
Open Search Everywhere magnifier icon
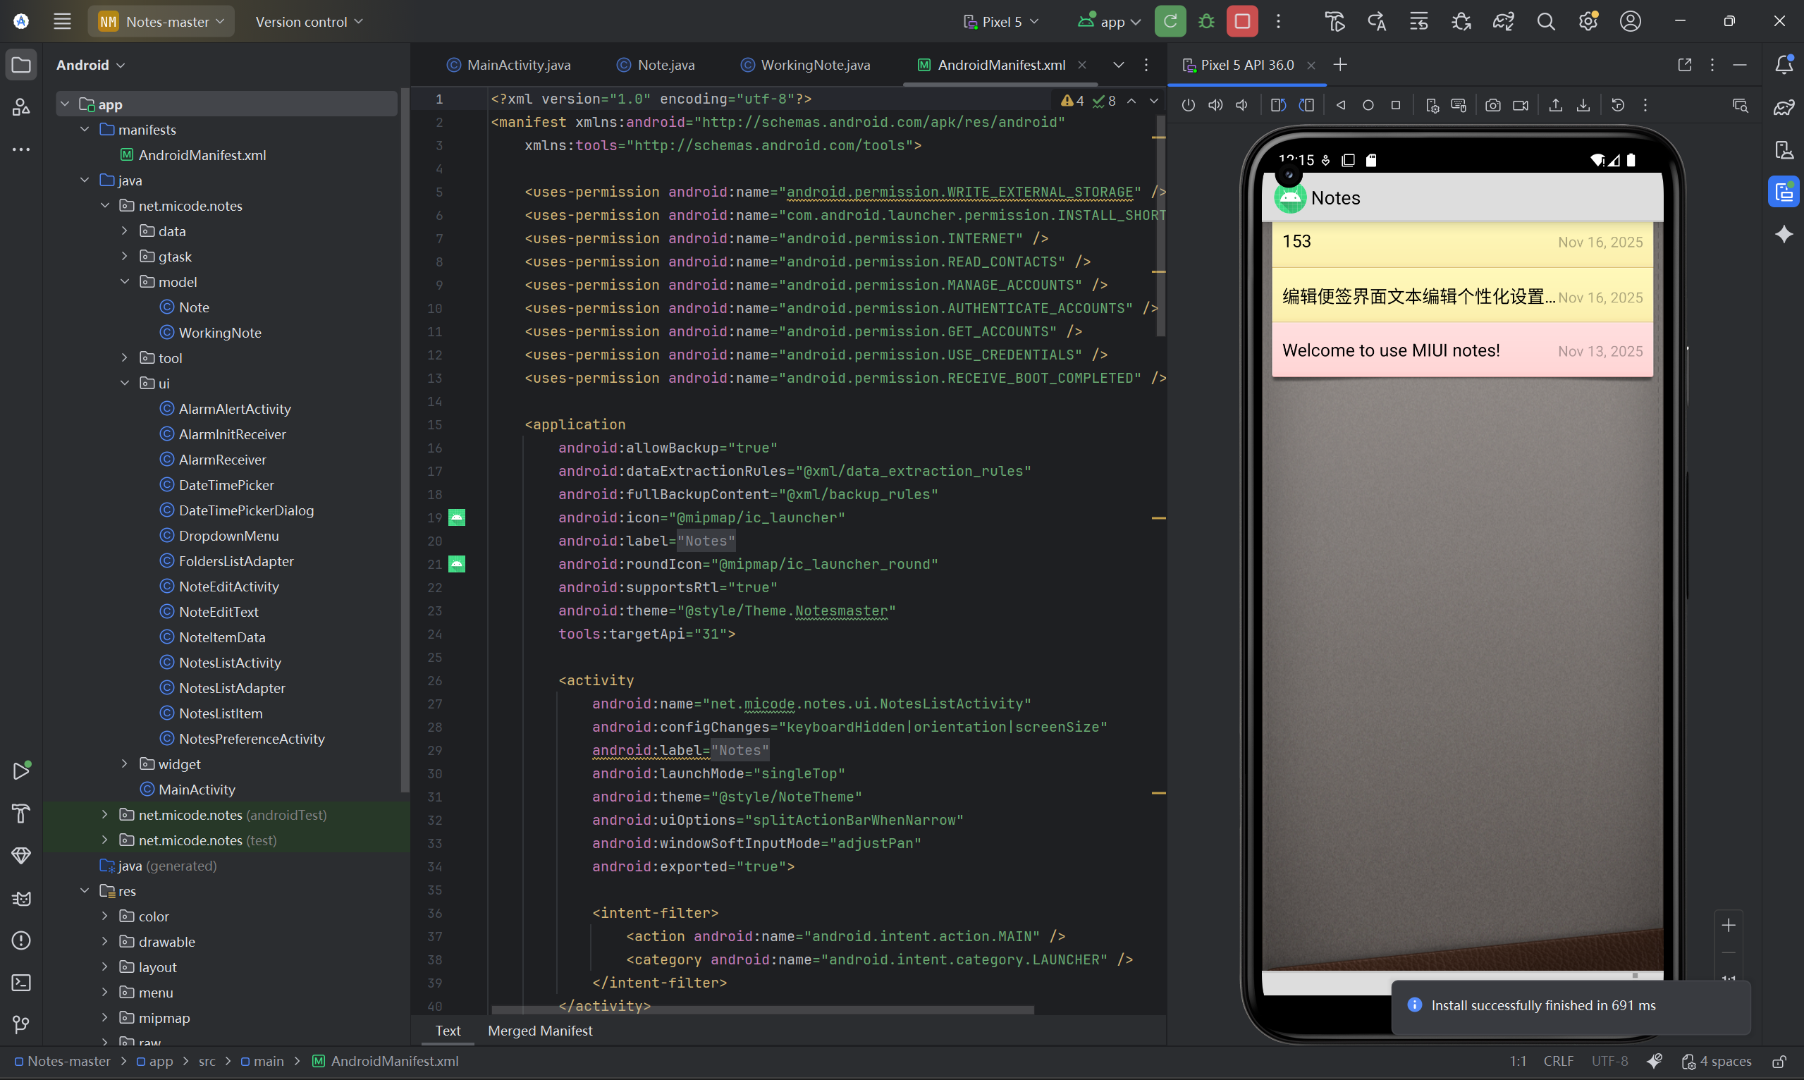[1546, 21]
